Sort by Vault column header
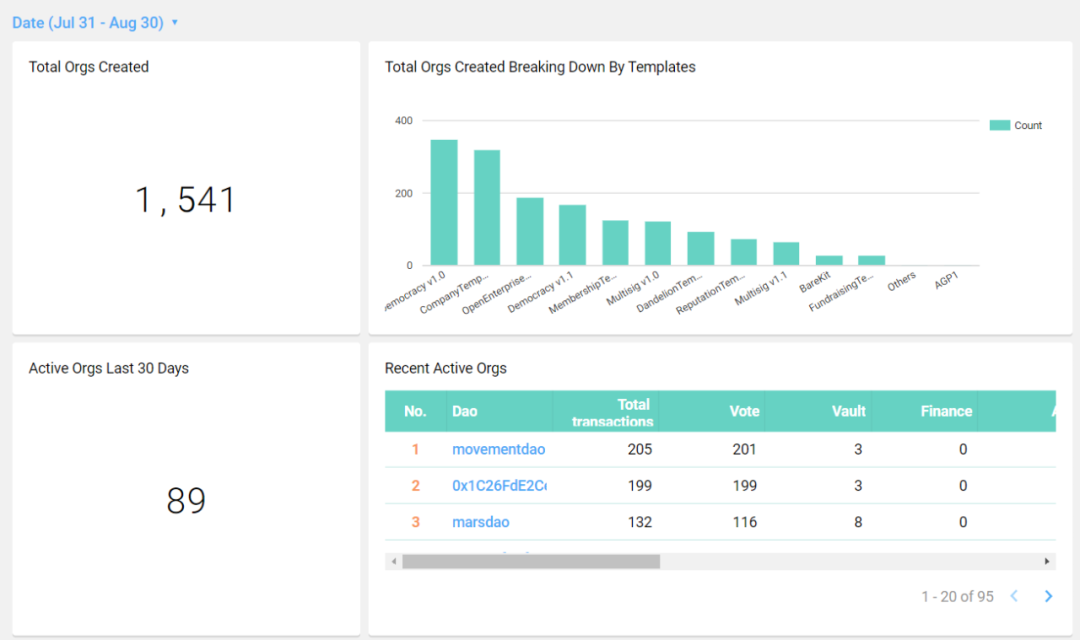The image size is (1080, 640). [x=848, y=411]
